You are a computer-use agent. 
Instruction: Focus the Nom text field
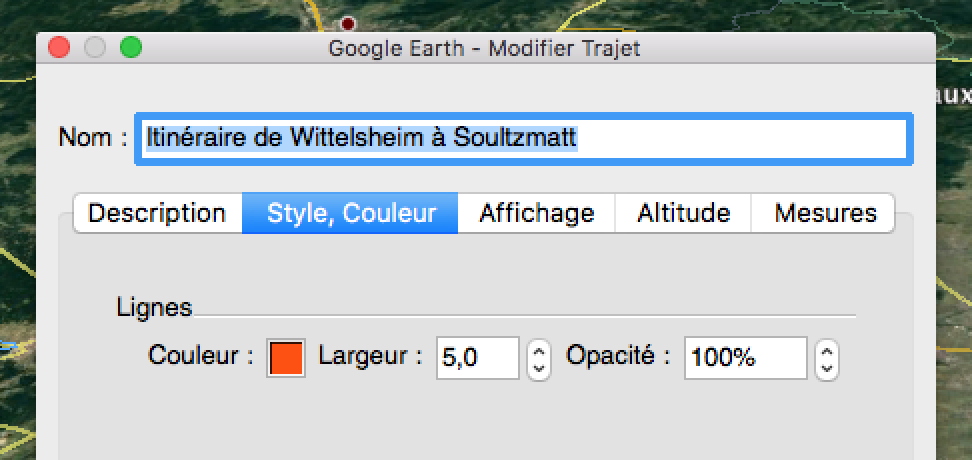pos(524,139)
